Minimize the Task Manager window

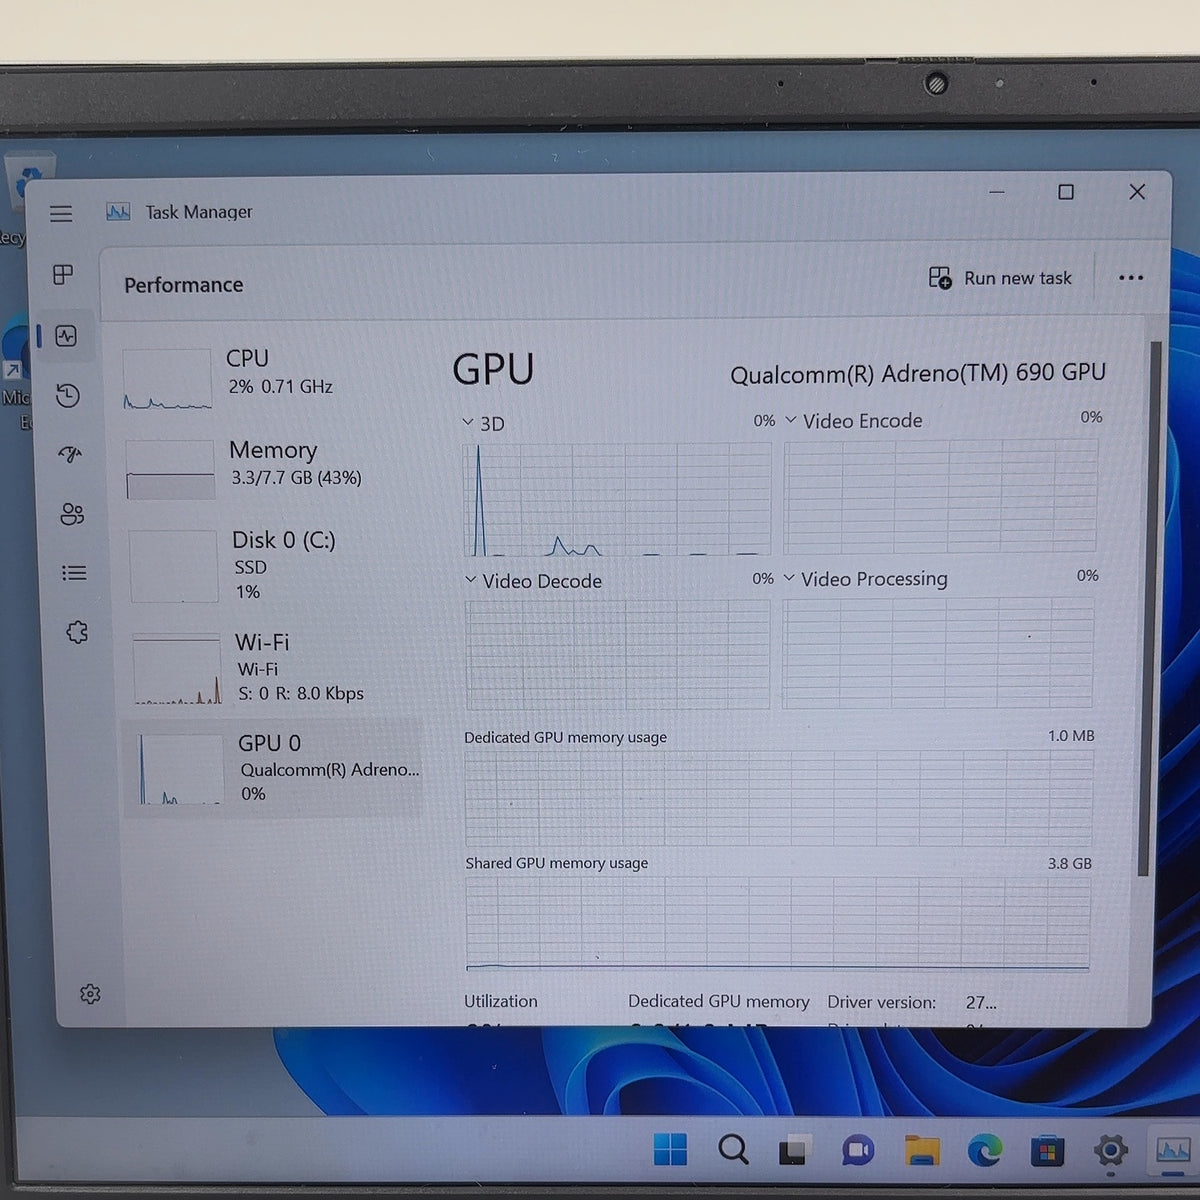tap(997, 192)
